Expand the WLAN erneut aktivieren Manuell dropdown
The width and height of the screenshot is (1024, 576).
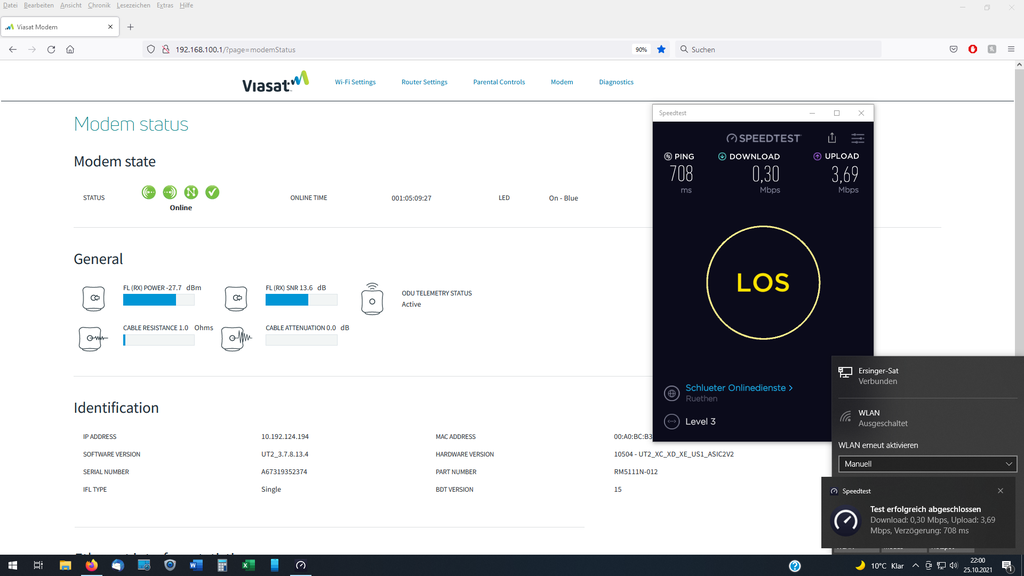click(x=927, y=464)
